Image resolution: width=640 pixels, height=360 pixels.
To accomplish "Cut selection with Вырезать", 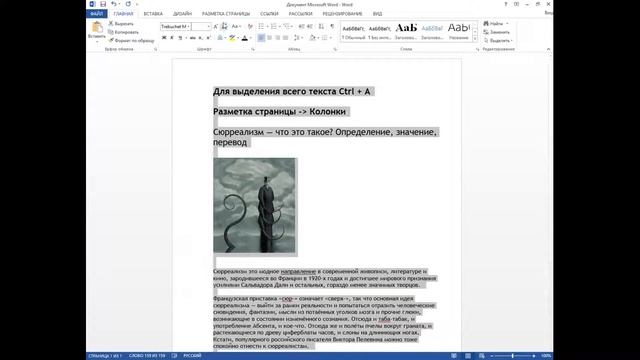I will click(121, 24).
